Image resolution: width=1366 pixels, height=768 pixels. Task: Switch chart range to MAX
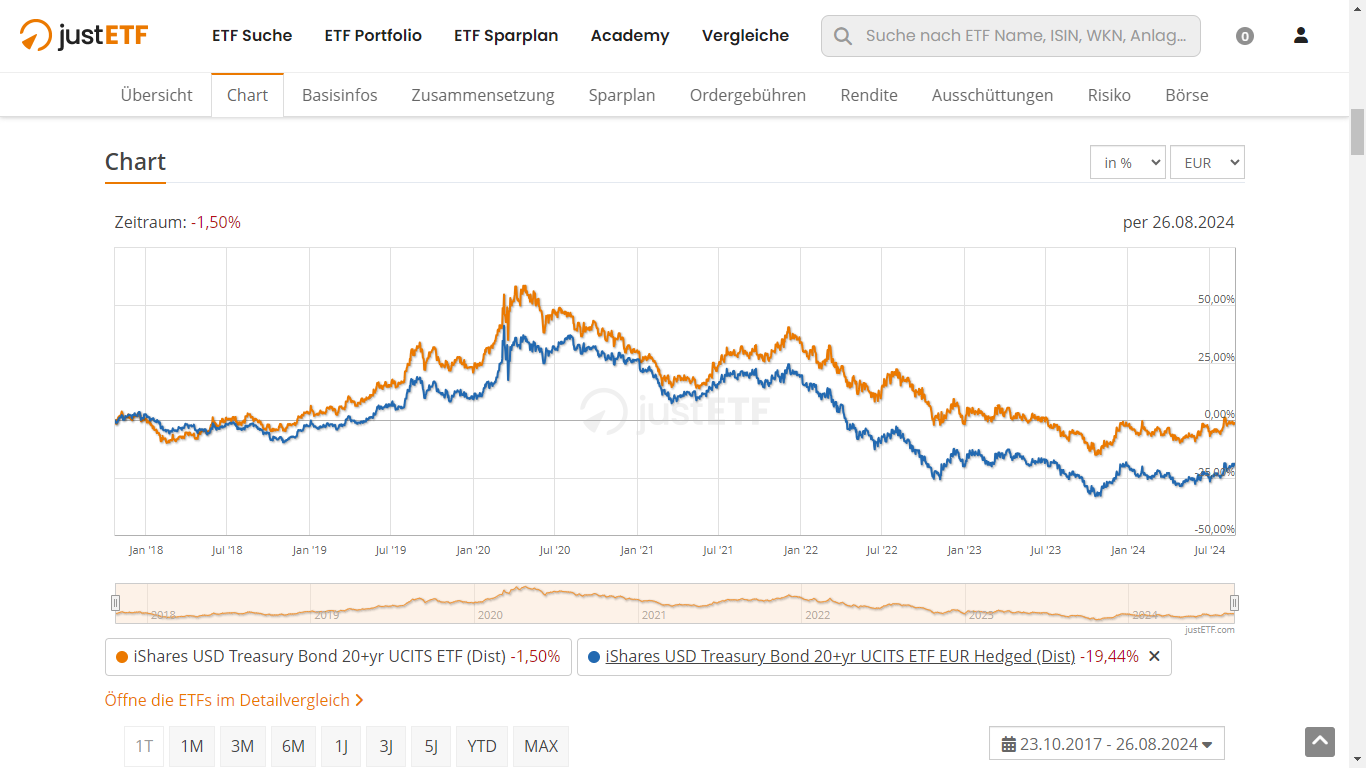tap(541, 746)
